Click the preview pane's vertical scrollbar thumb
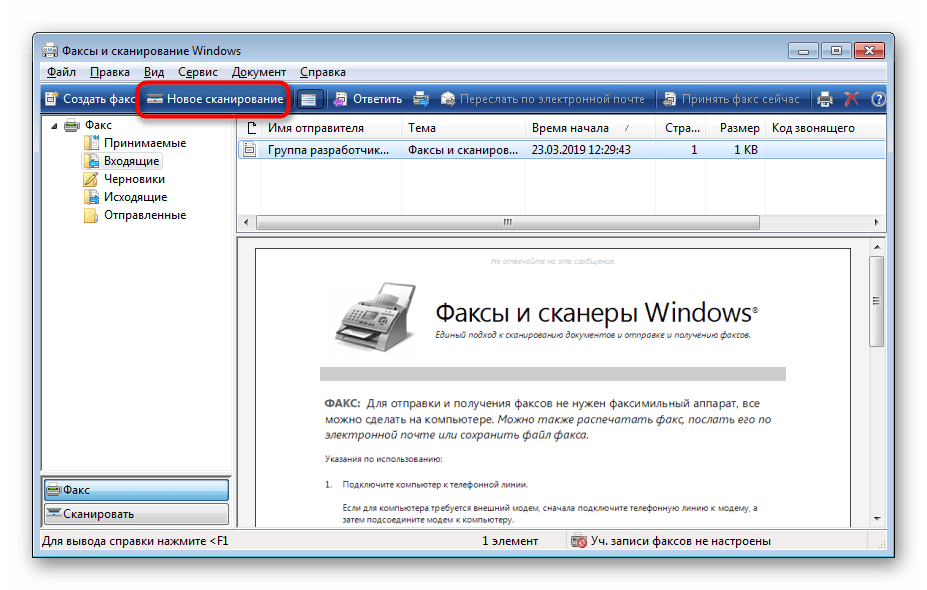The image size is (927, 590). coord(877,301)
